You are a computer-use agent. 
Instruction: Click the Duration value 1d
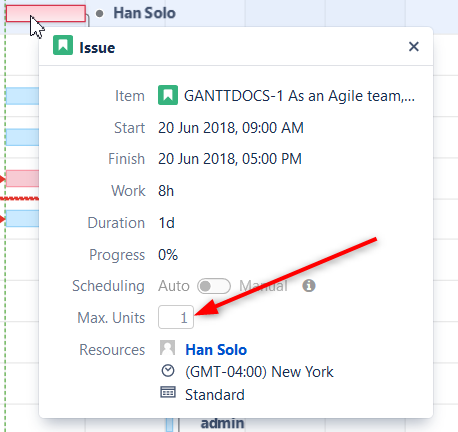tap(166, 223)
